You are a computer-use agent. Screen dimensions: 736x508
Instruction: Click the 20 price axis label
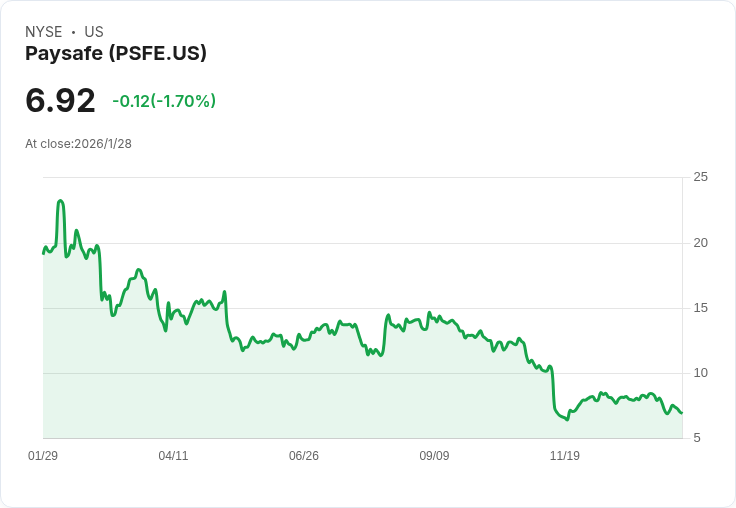point(701,243)
